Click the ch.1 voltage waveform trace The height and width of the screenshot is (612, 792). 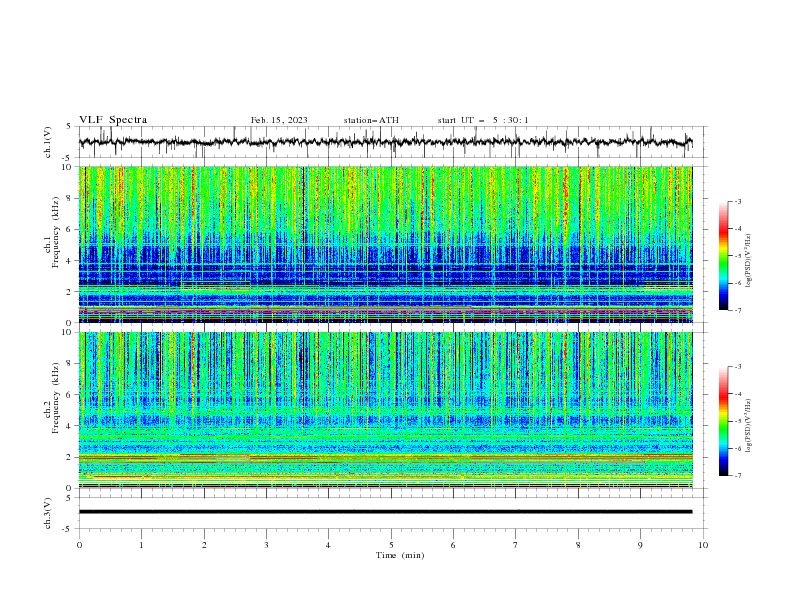coord(385,142)
